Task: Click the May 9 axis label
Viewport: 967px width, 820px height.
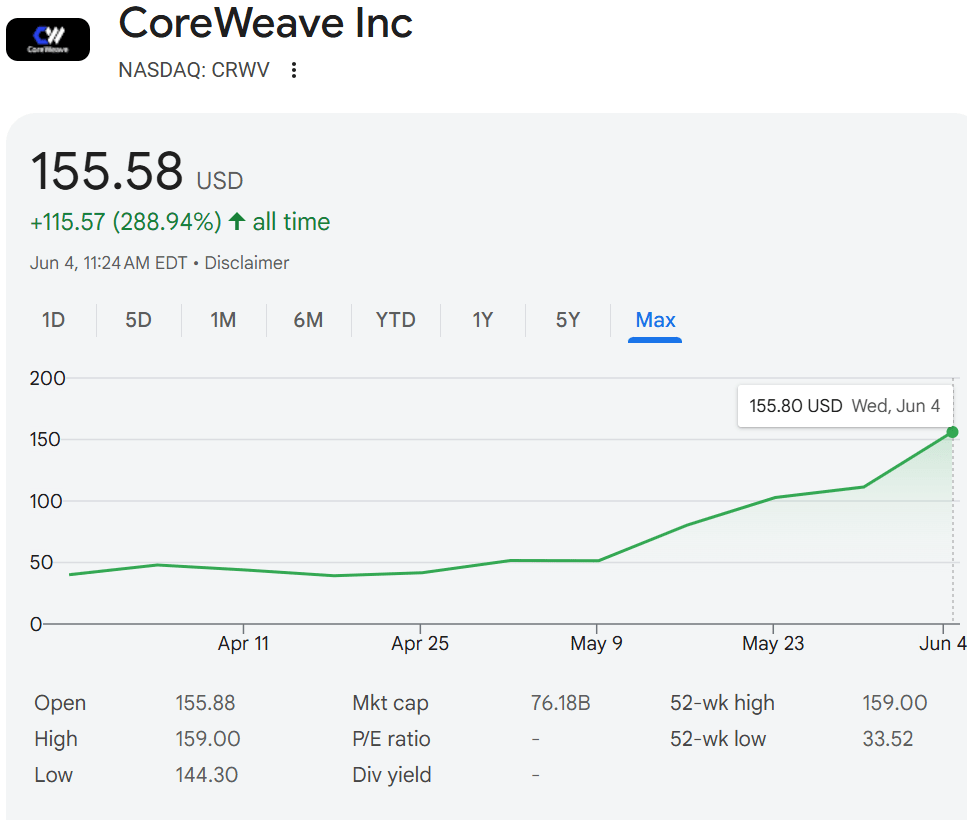Action: point(596,643)
